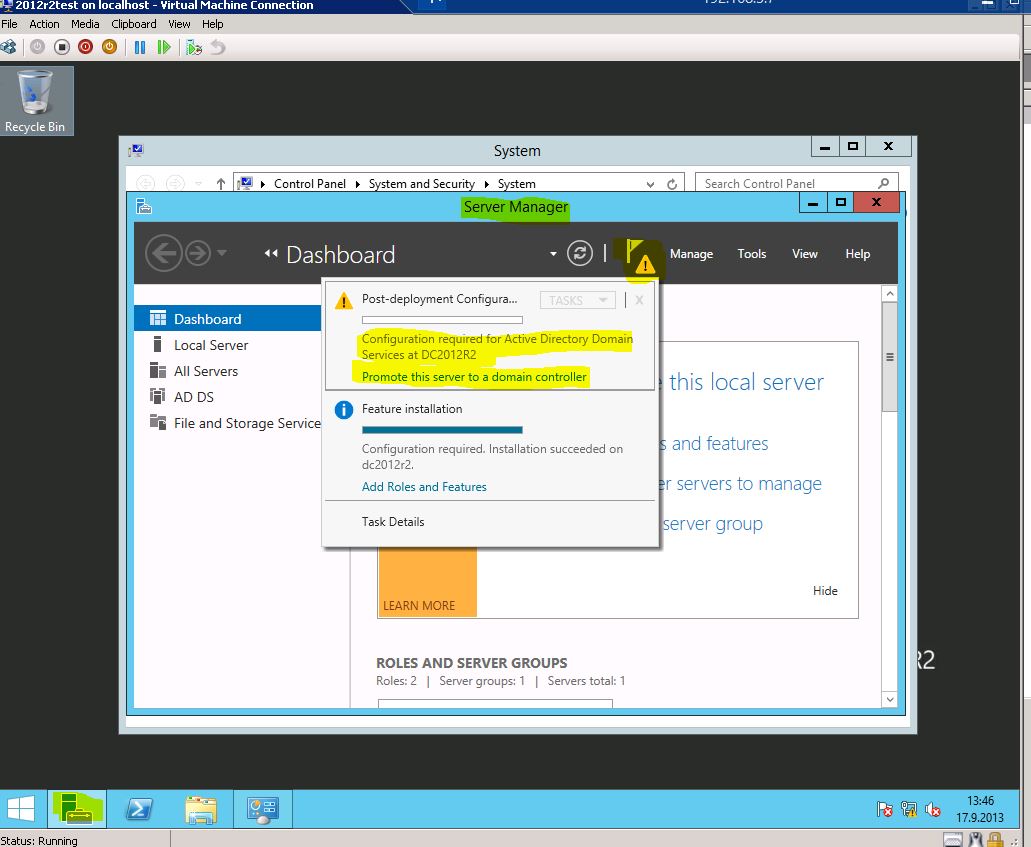Open the Server Manager View menu
This screenshot has width=1031, height=847.
coord(804,254)
